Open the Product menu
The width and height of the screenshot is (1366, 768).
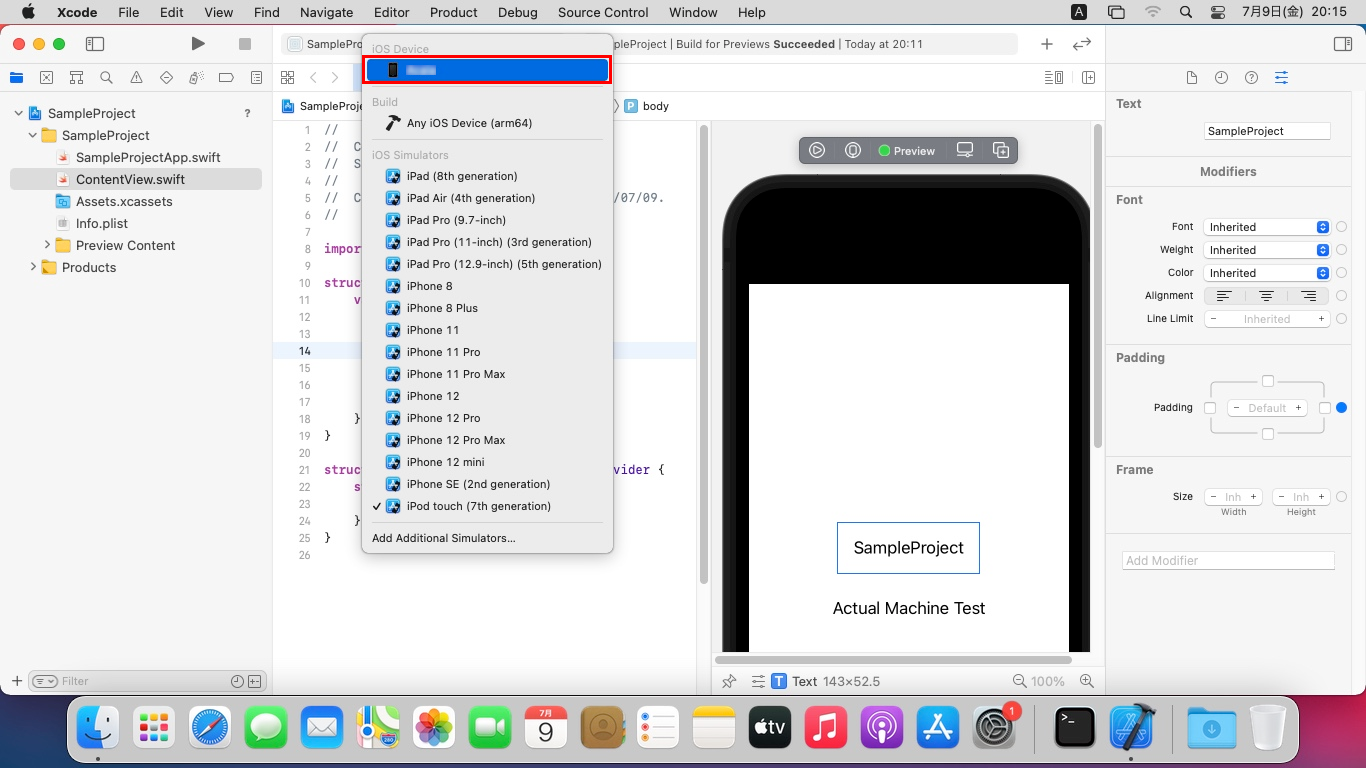click(453, 12)
